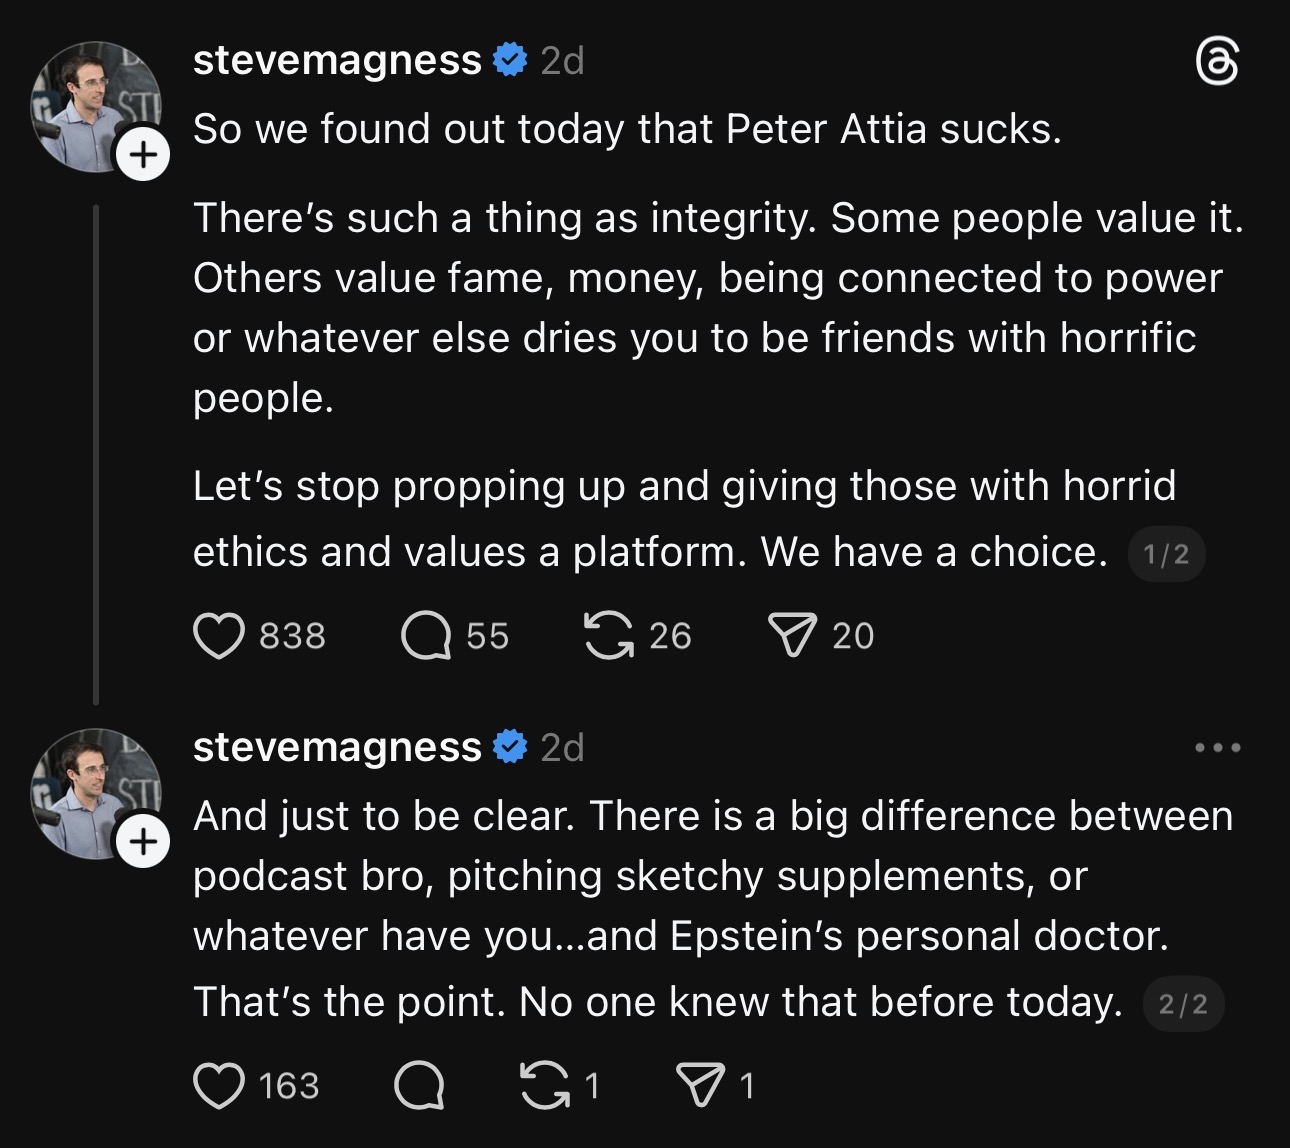Like the first post with 838 likes

(219, 636)
